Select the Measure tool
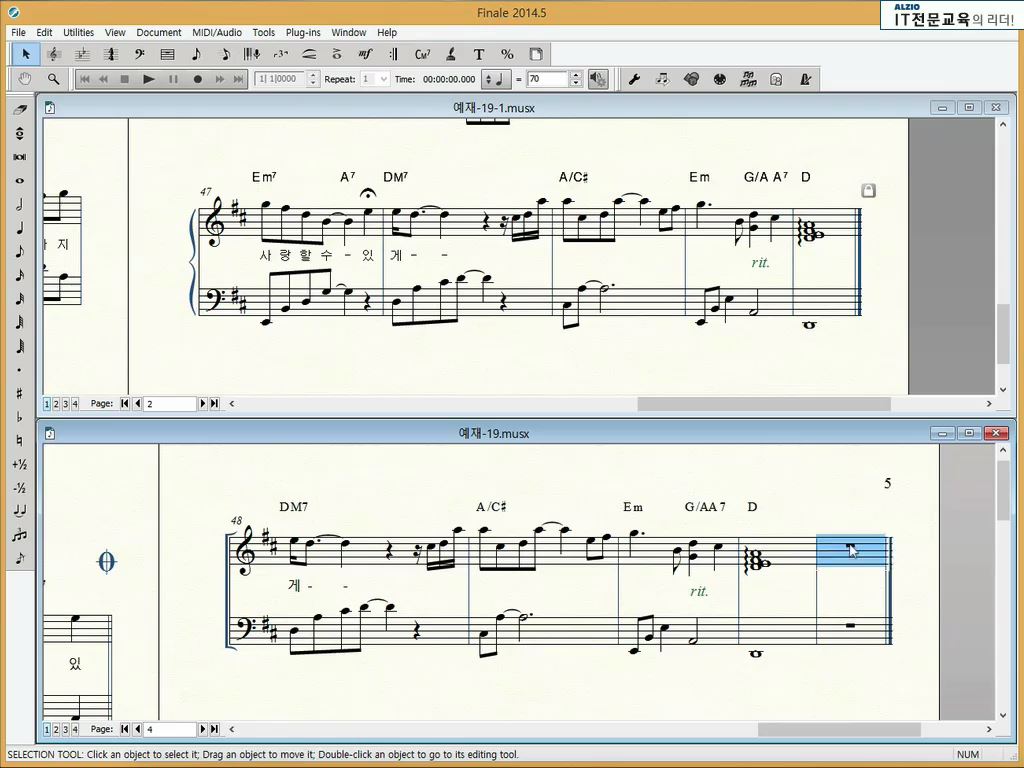The image size is (1024, 768). point(167,54)
